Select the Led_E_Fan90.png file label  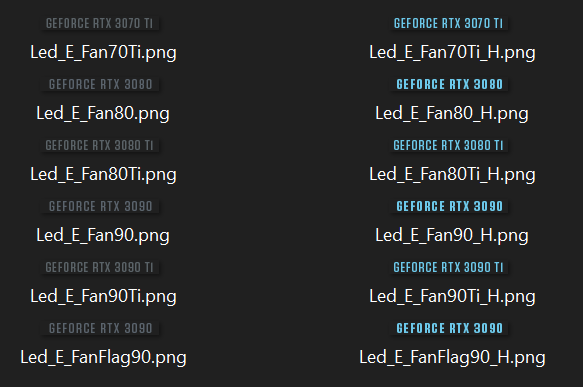(x=103, y=235)
